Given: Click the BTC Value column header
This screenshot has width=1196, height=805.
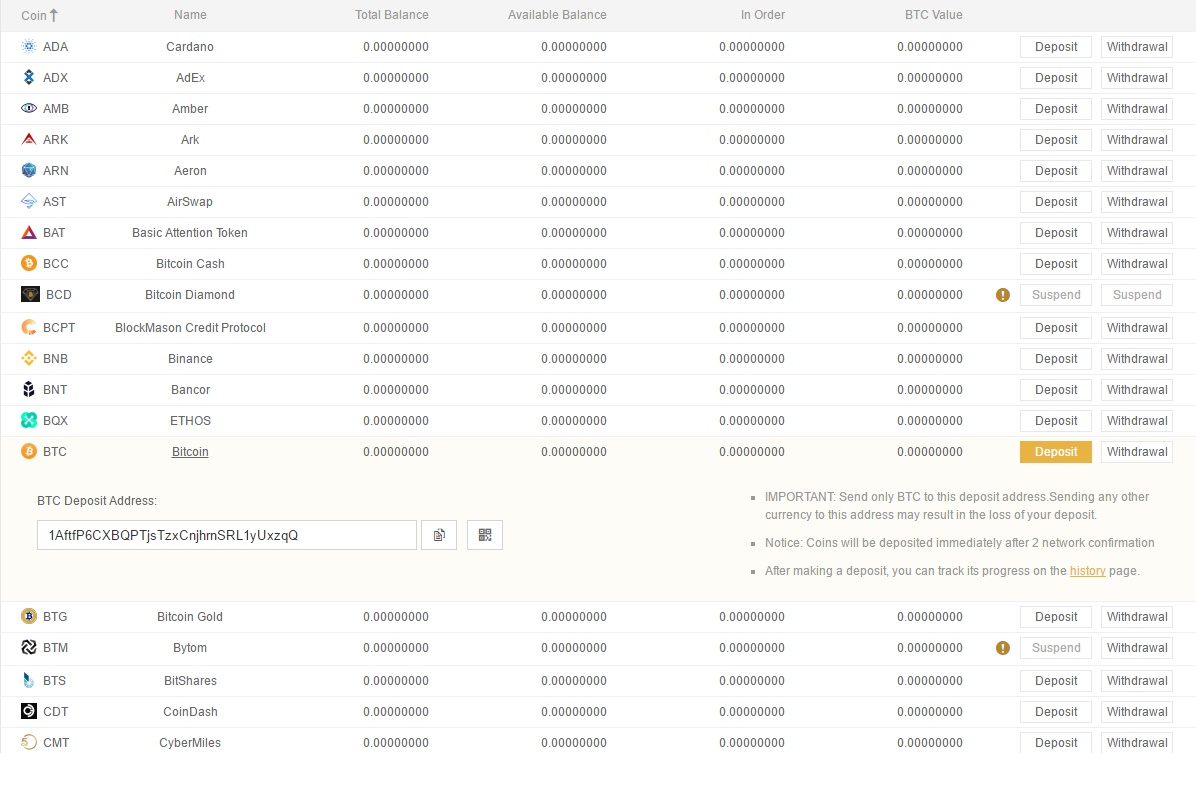Looking at the screenshot, I should [934, 14].
